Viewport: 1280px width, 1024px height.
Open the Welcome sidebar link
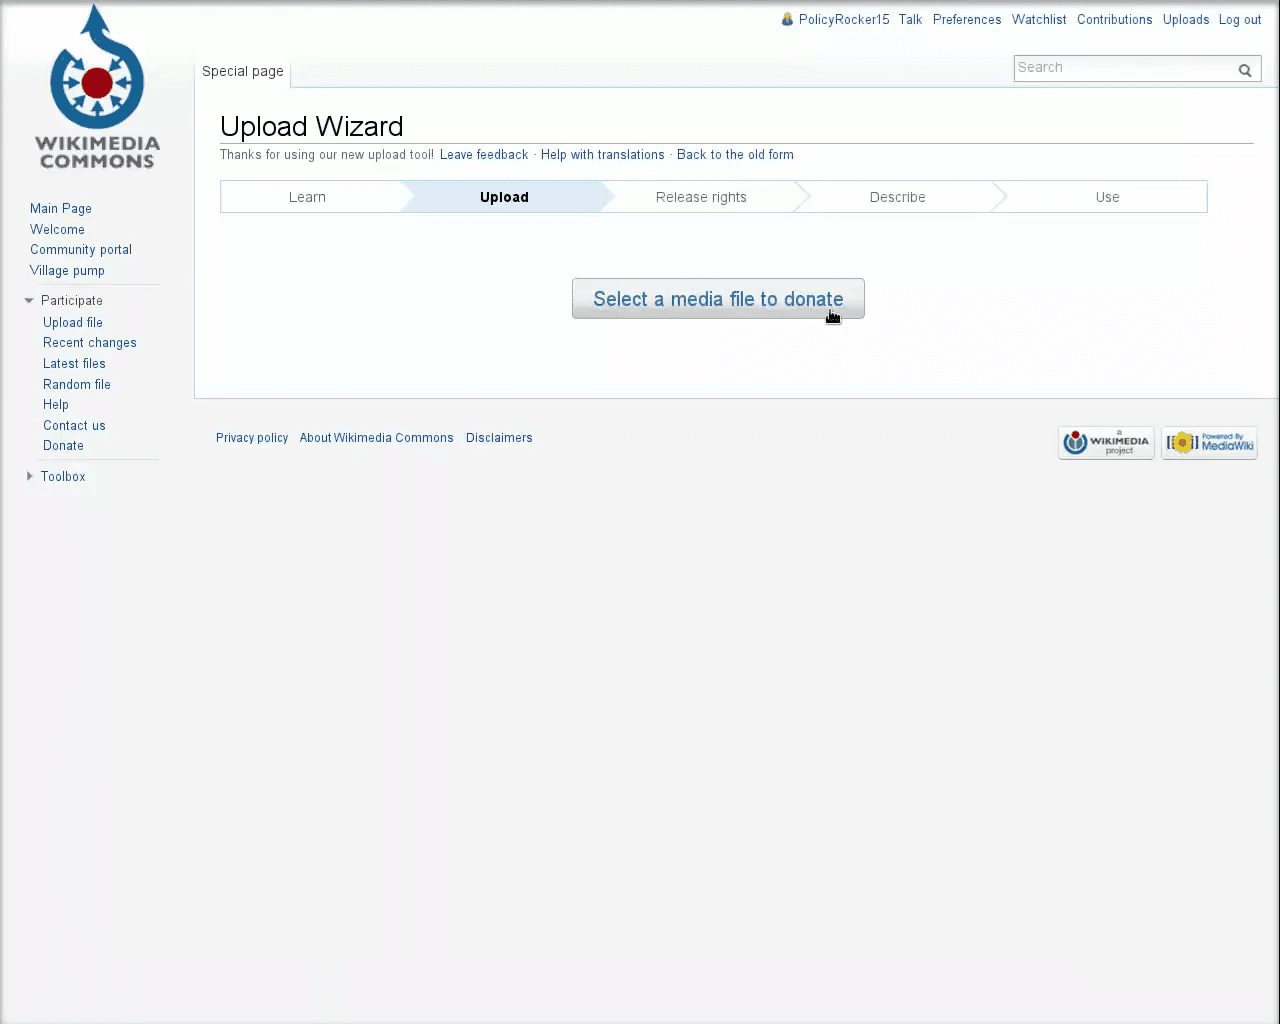(x=57, y=229)
